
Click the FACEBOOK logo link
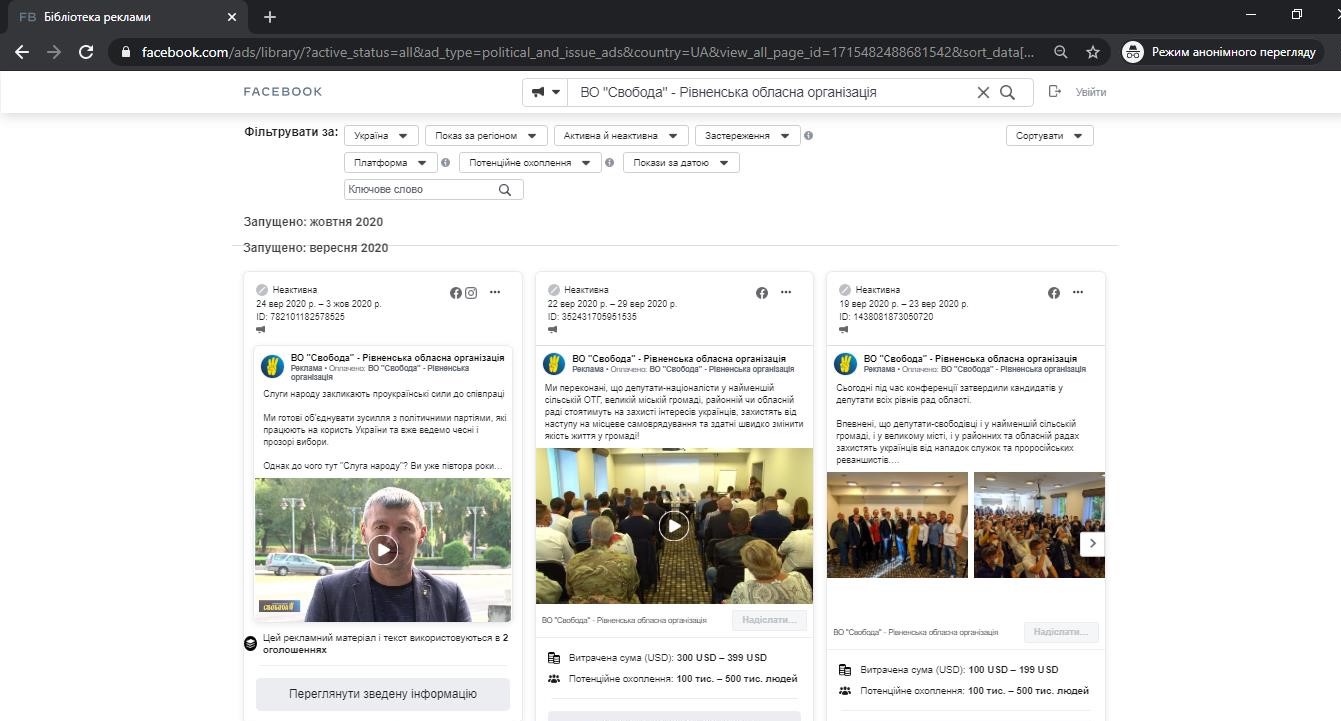[283, 92]
